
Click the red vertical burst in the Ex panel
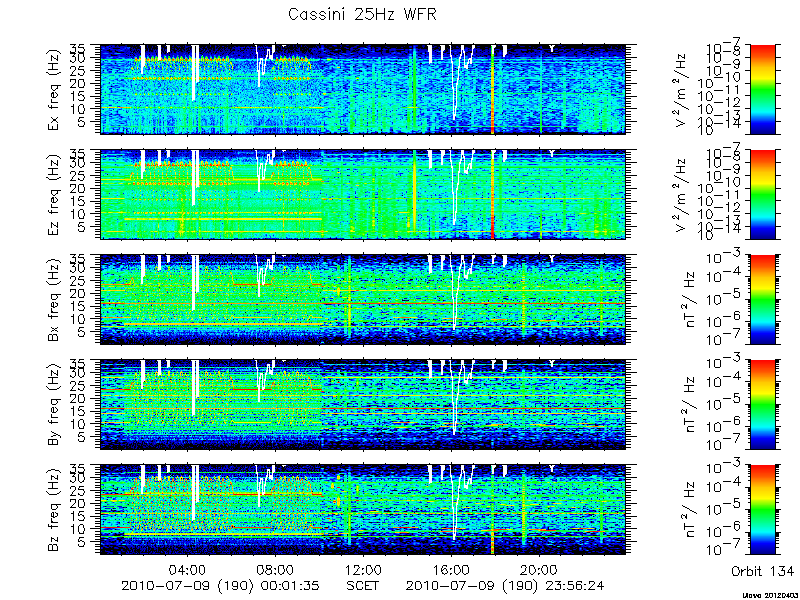(x=492, y=89)
